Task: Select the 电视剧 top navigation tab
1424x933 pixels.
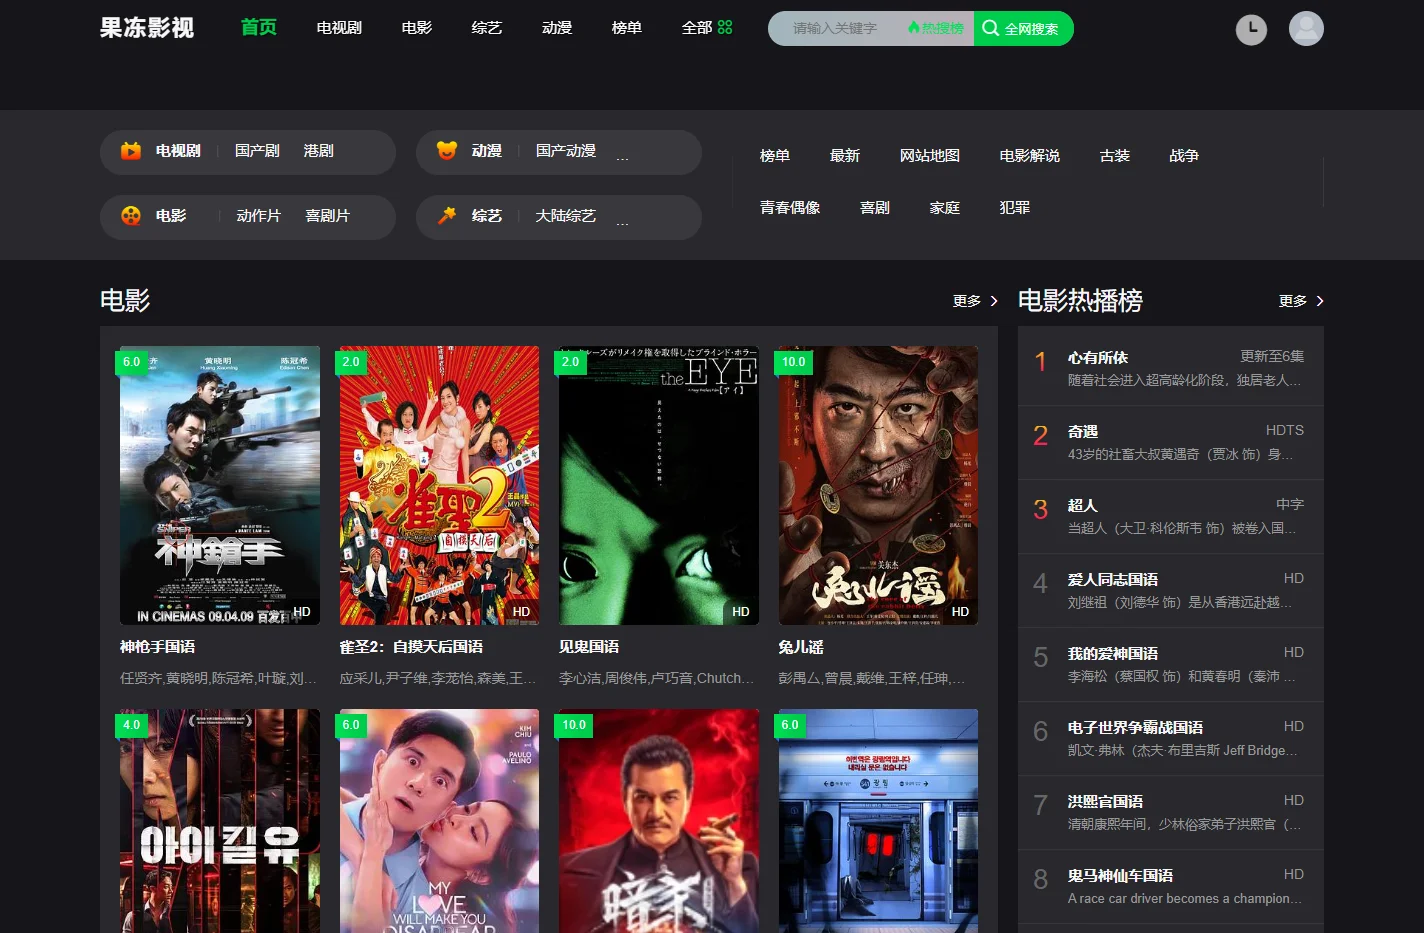Action: click(x=339, y=28)
